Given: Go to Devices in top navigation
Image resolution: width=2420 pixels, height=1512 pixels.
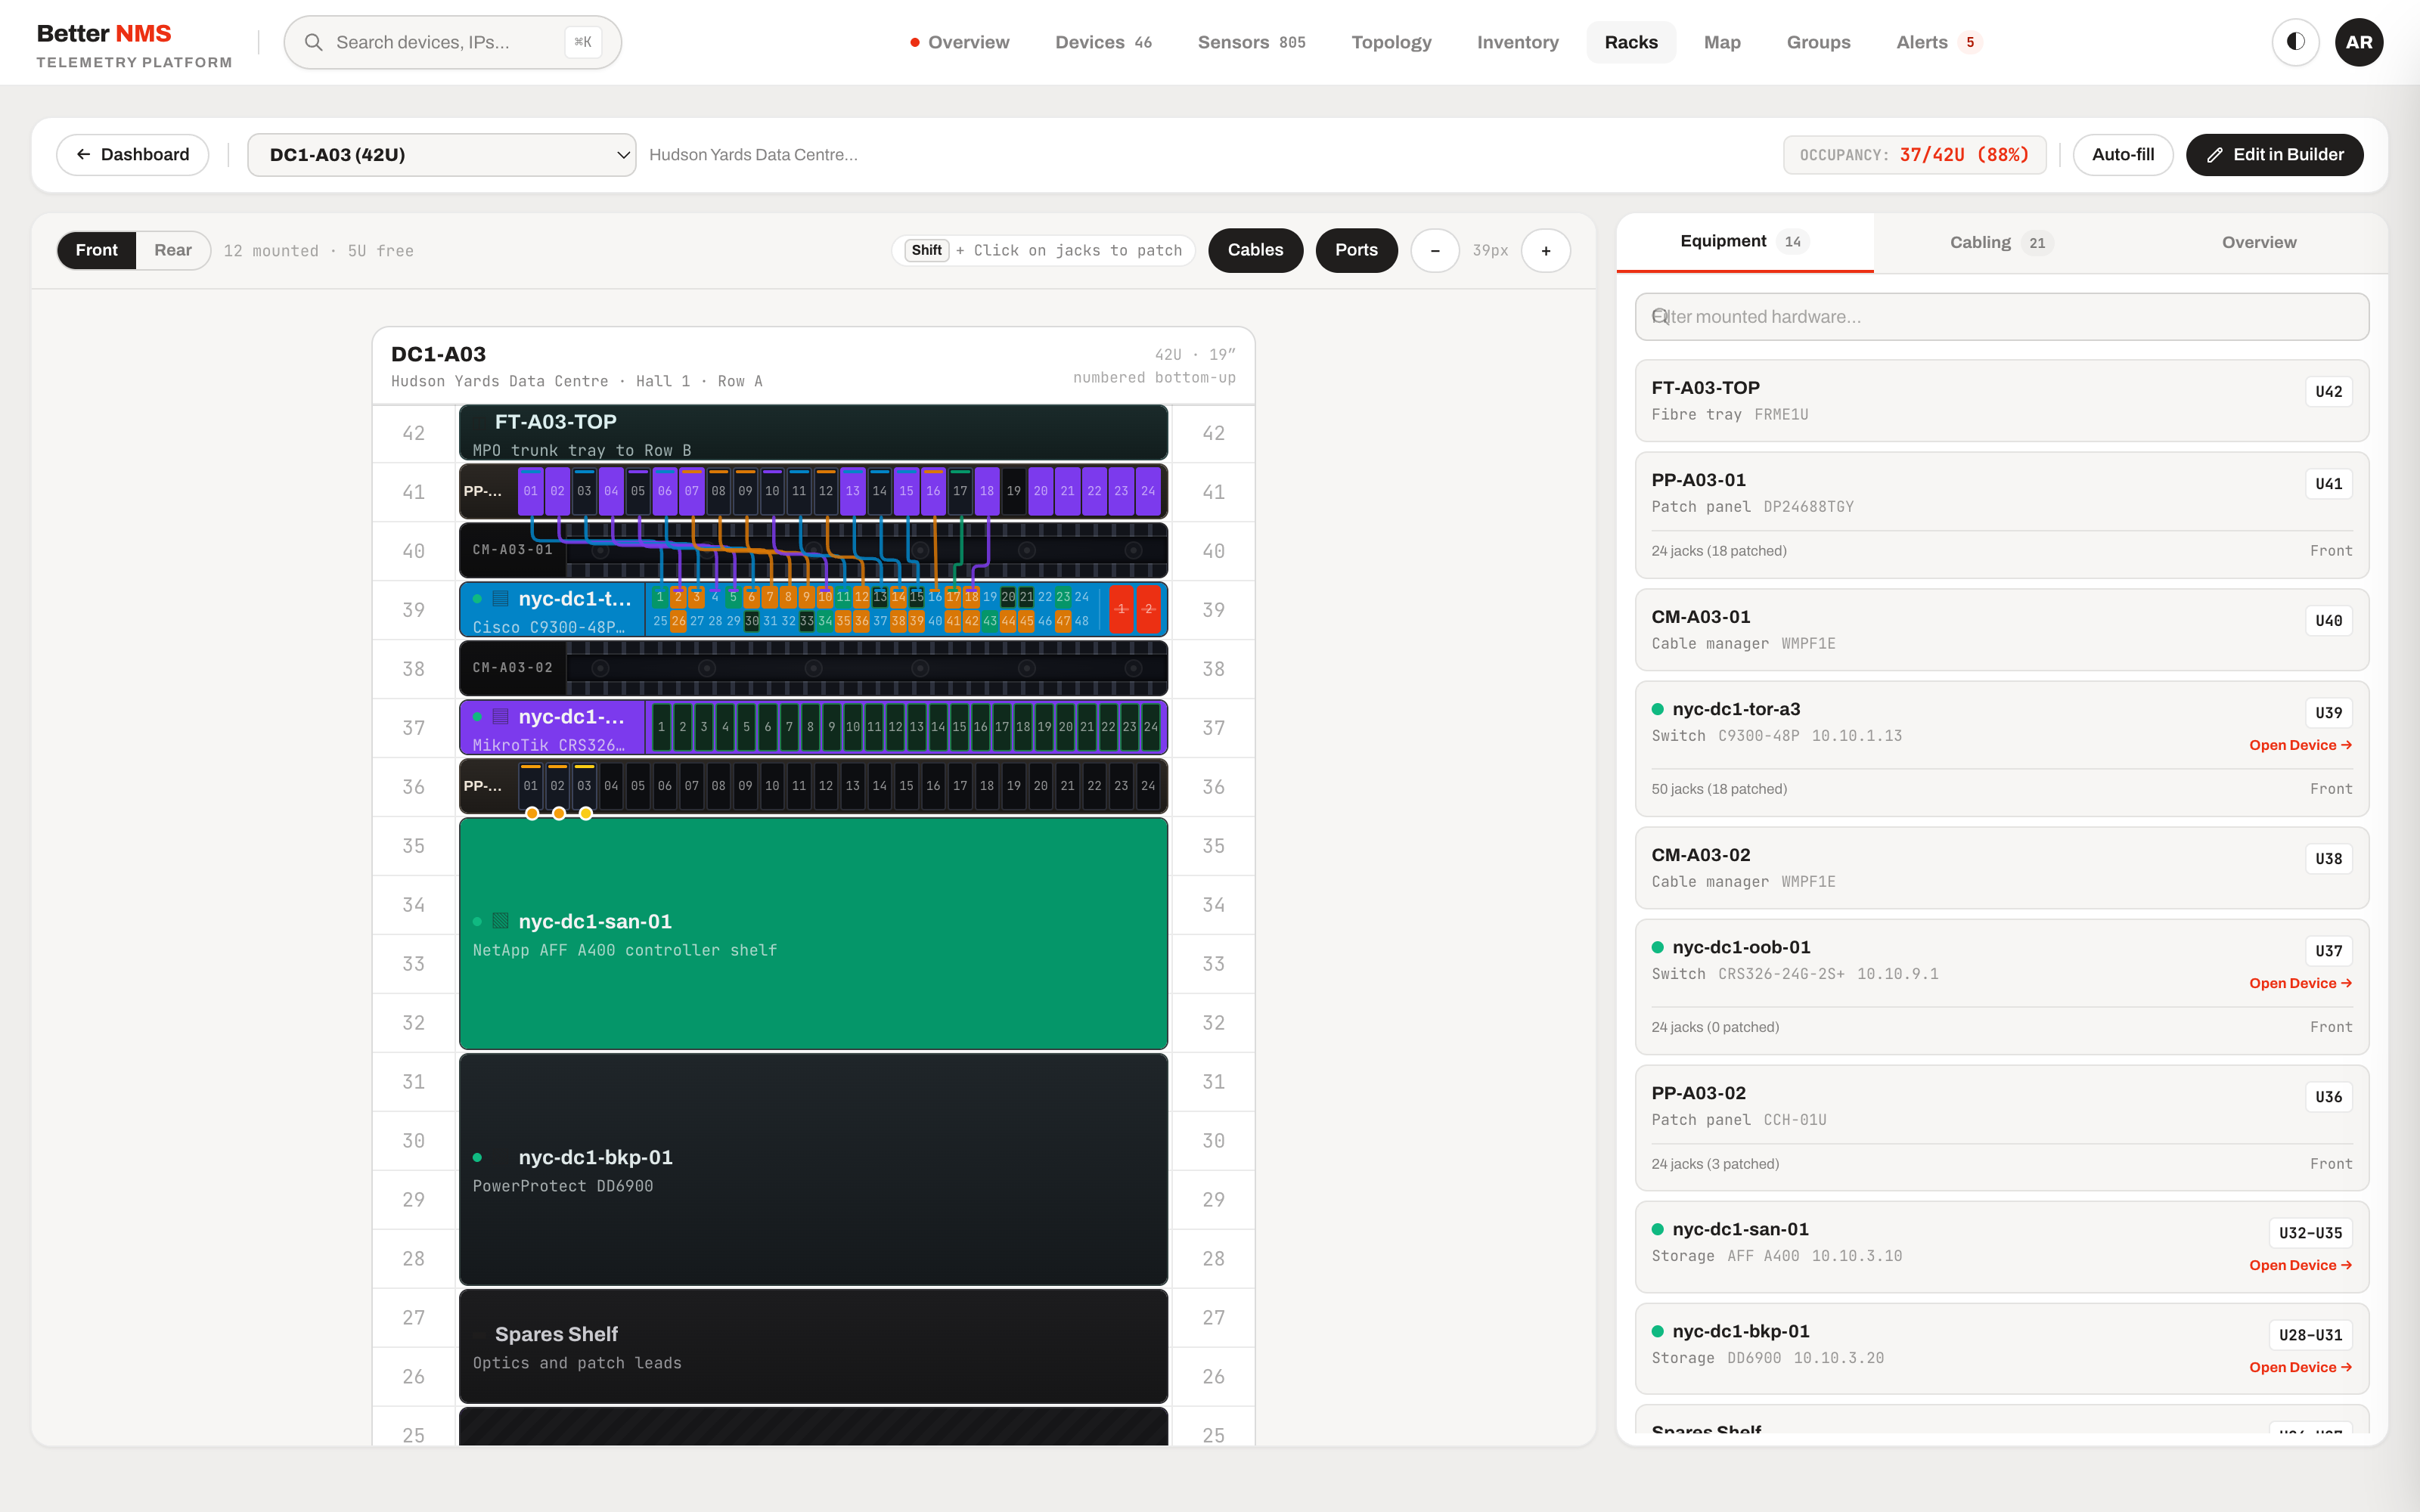Looking at the screenshot, I should tap(1103, 42).
